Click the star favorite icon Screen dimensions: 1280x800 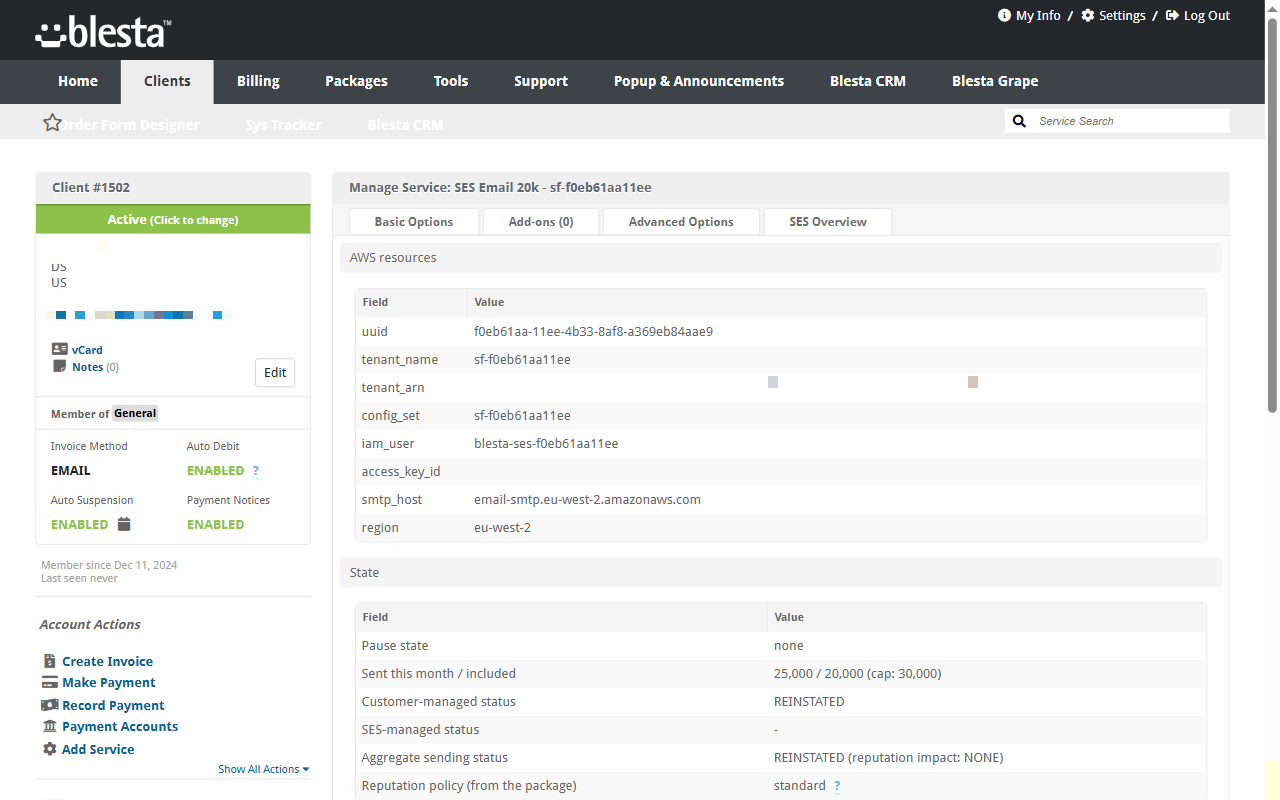[x=53, y=122]
